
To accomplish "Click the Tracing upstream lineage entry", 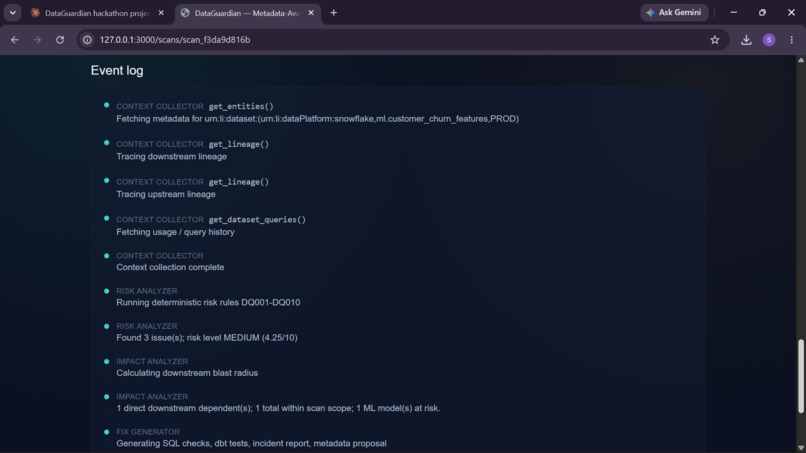I will pos(166,194).
